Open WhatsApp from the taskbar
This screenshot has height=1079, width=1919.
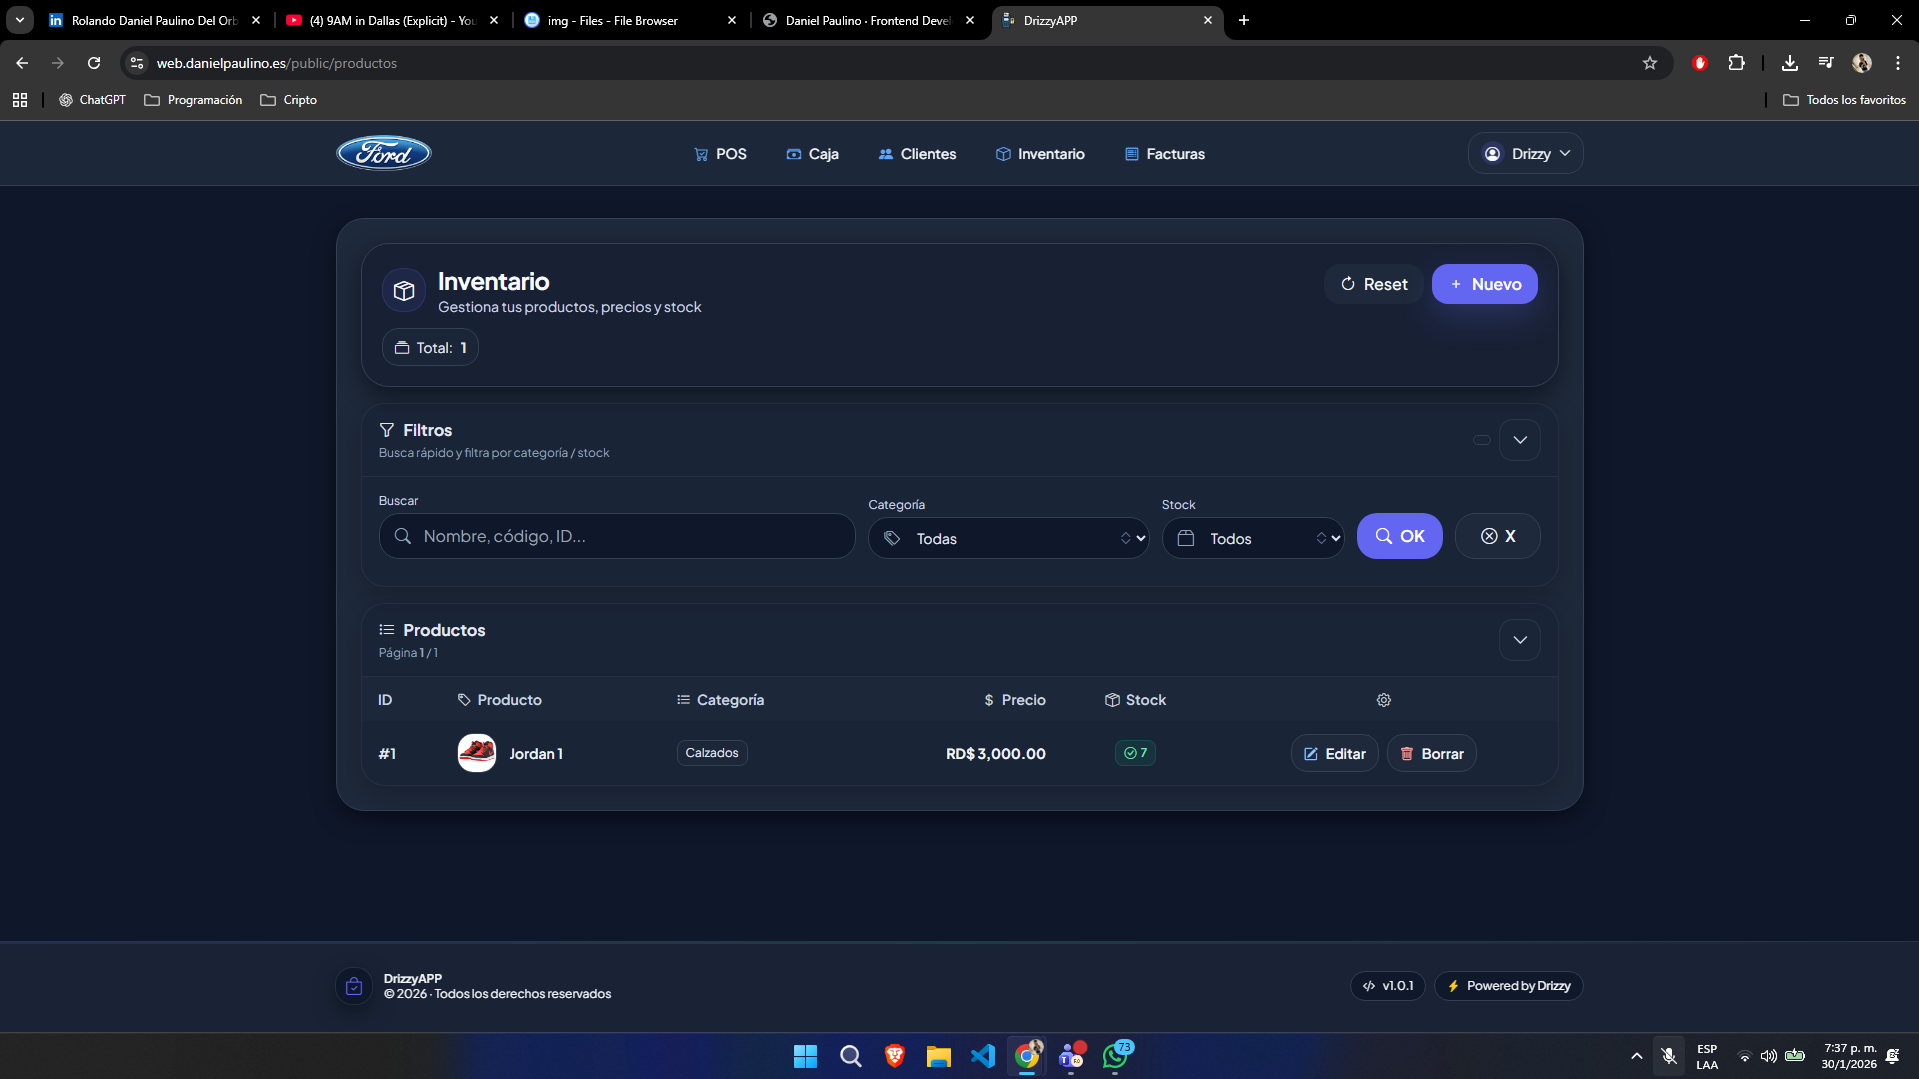point(1115,1056)
